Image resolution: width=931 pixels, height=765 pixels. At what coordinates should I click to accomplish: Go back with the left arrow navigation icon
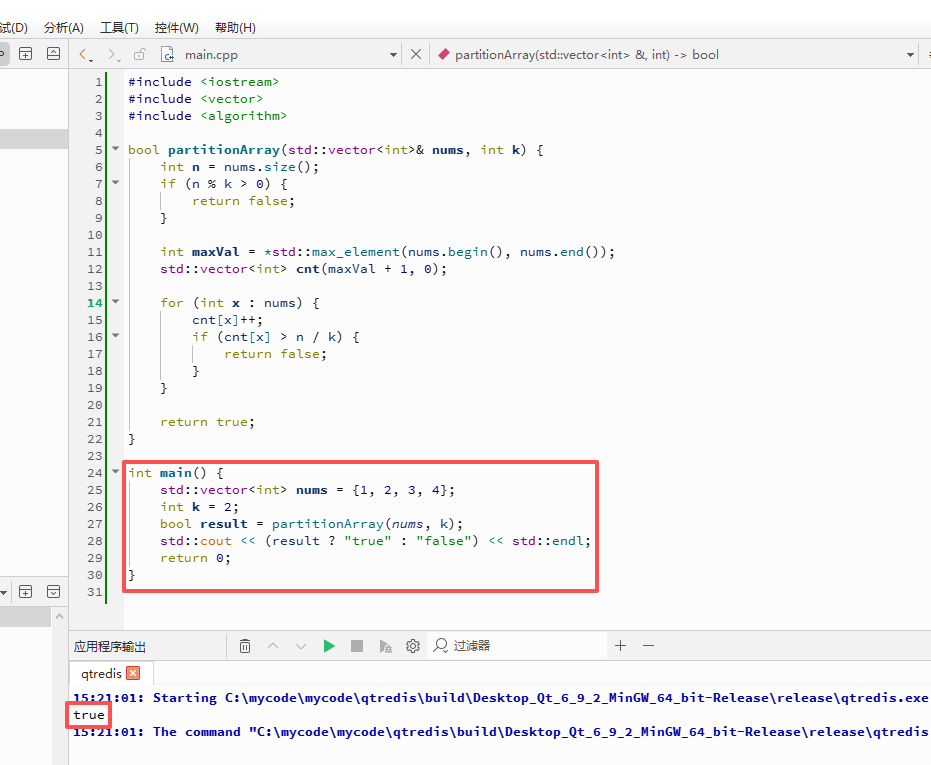pos(84,55)
